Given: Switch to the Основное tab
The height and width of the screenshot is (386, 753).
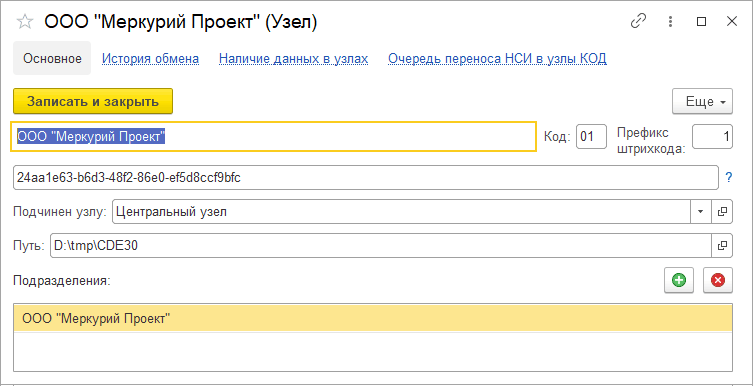Looking at the screenshot, I should pos(52,59).
